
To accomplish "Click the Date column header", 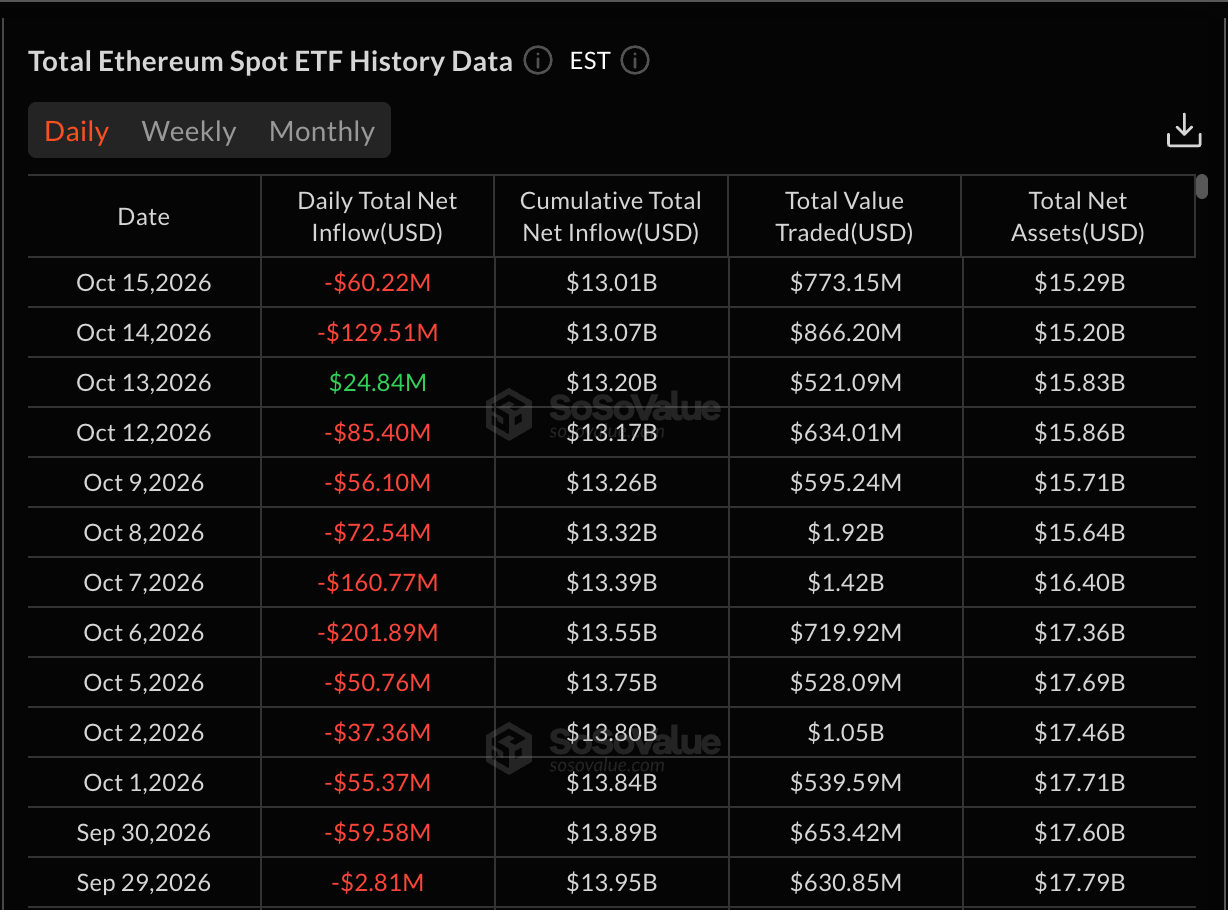I will [144, 217].
